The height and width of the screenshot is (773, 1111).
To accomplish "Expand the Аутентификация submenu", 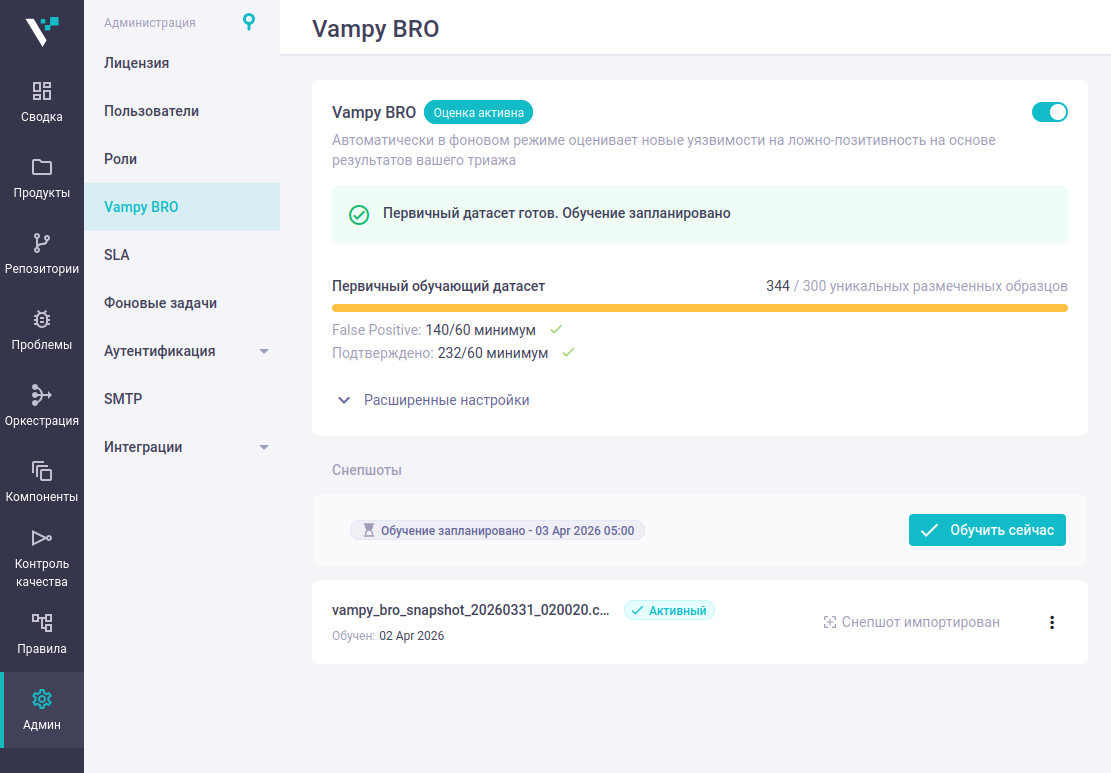I will click(x=264, y=351).
